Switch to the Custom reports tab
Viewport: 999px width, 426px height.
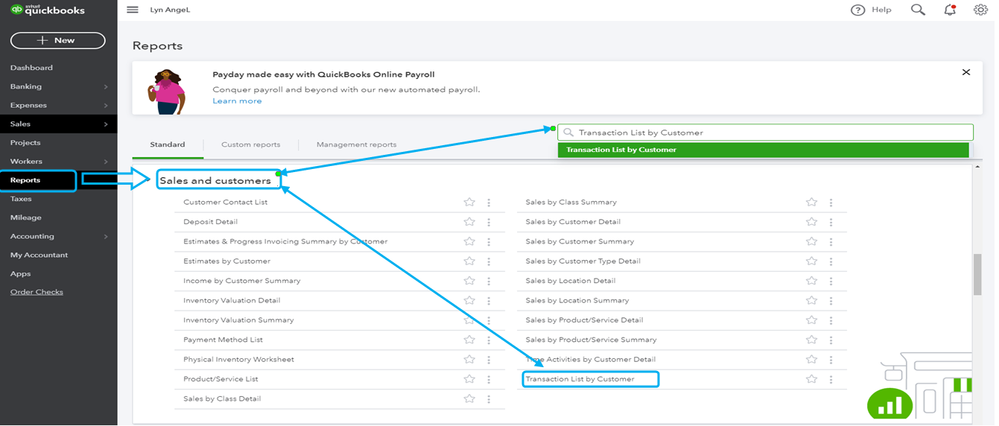point(250,145)
